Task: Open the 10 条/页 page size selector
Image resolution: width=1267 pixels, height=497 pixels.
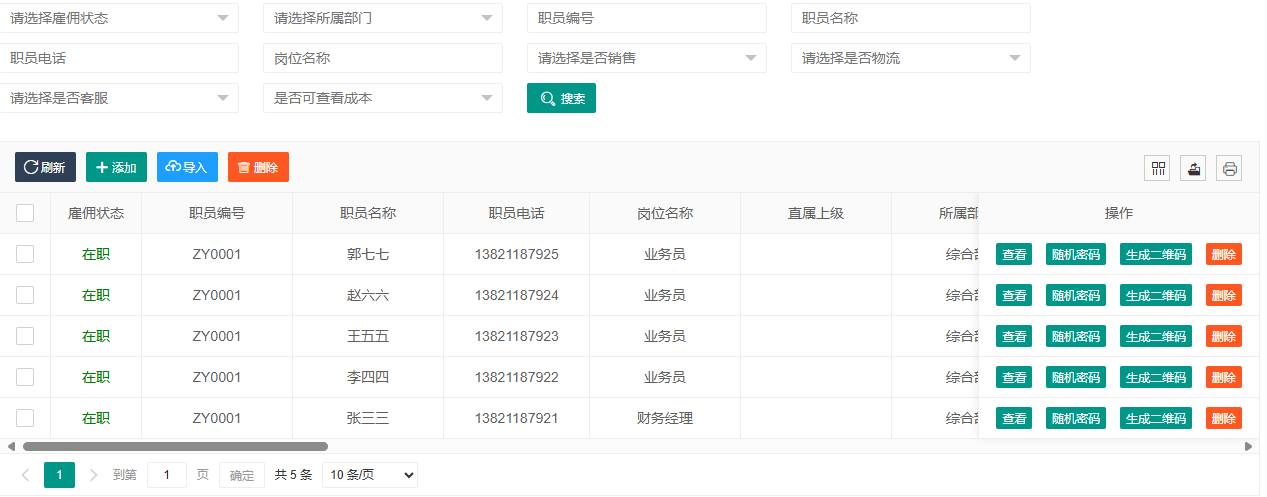Action: click(x=369, y=475)
